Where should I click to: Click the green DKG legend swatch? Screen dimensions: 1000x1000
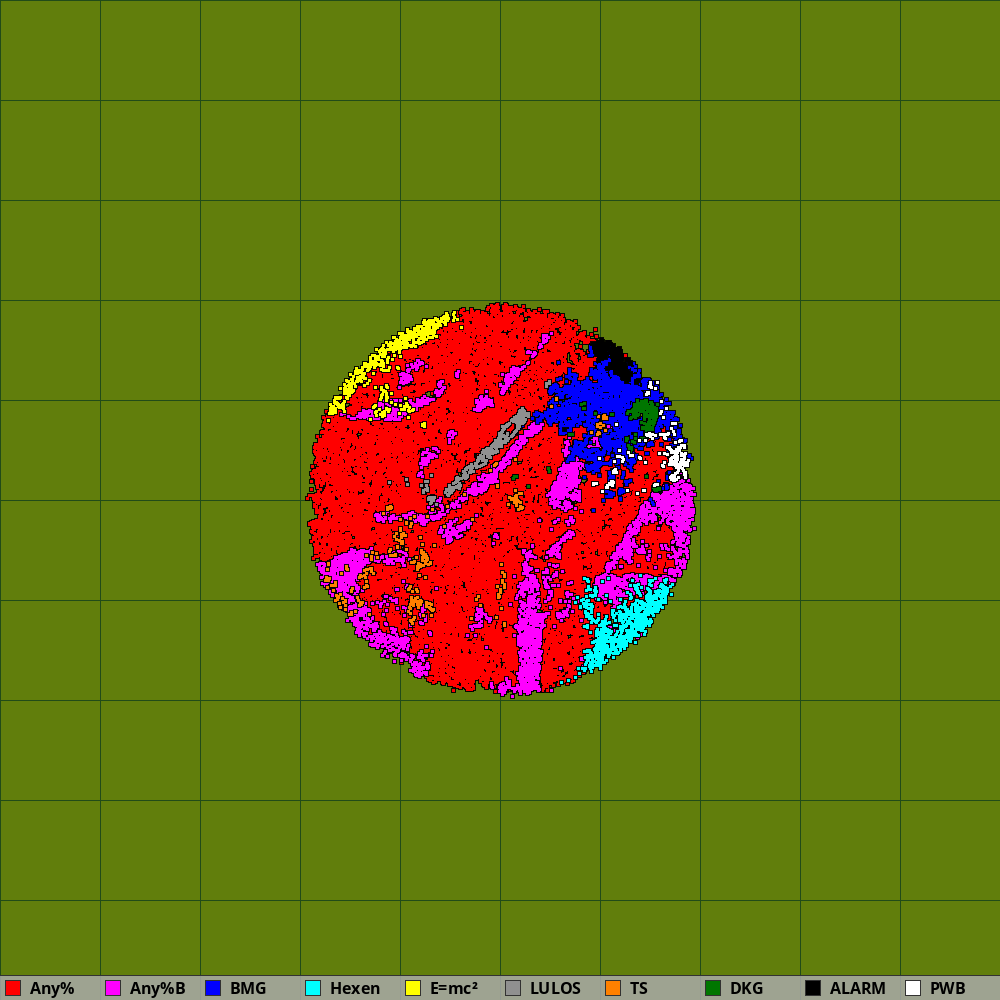tap(713, 988)
